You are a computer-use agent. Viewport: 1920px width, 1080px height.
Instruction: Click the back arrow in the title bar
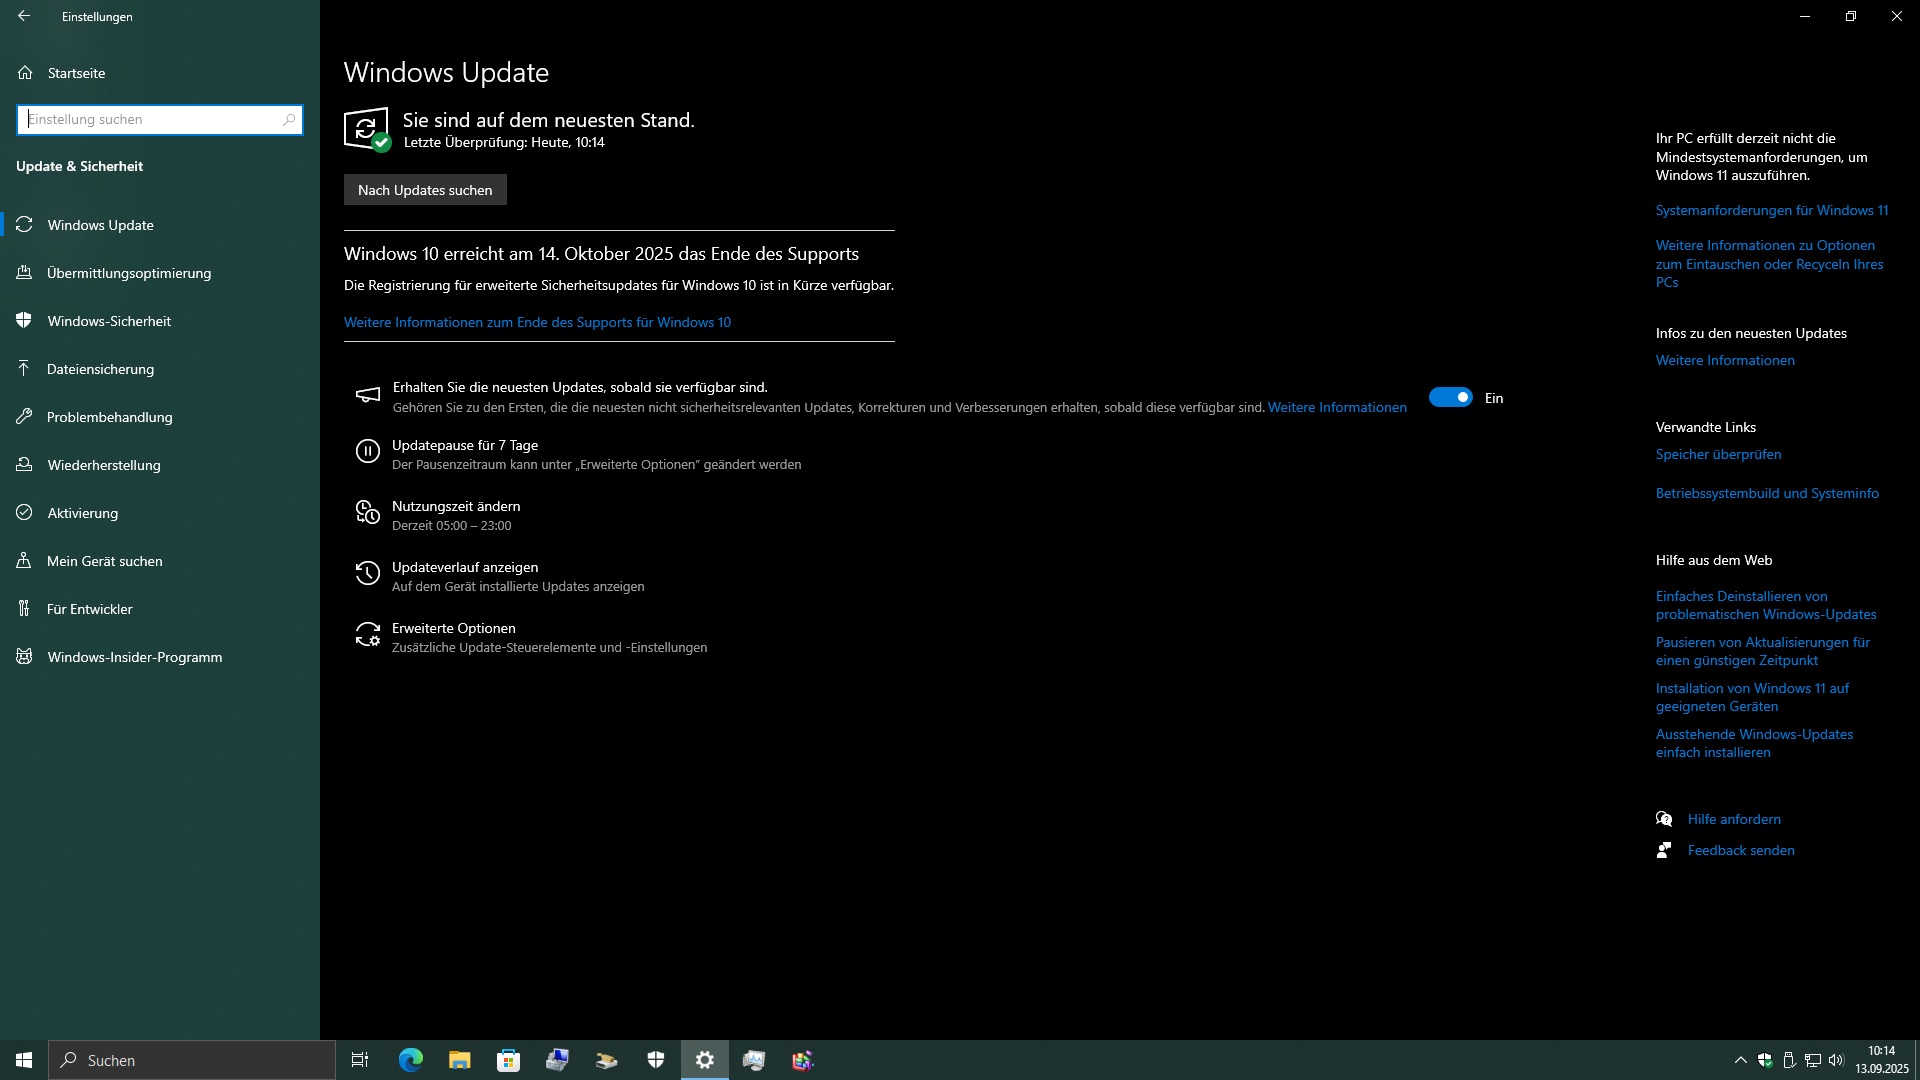click(x=24, y=16)
